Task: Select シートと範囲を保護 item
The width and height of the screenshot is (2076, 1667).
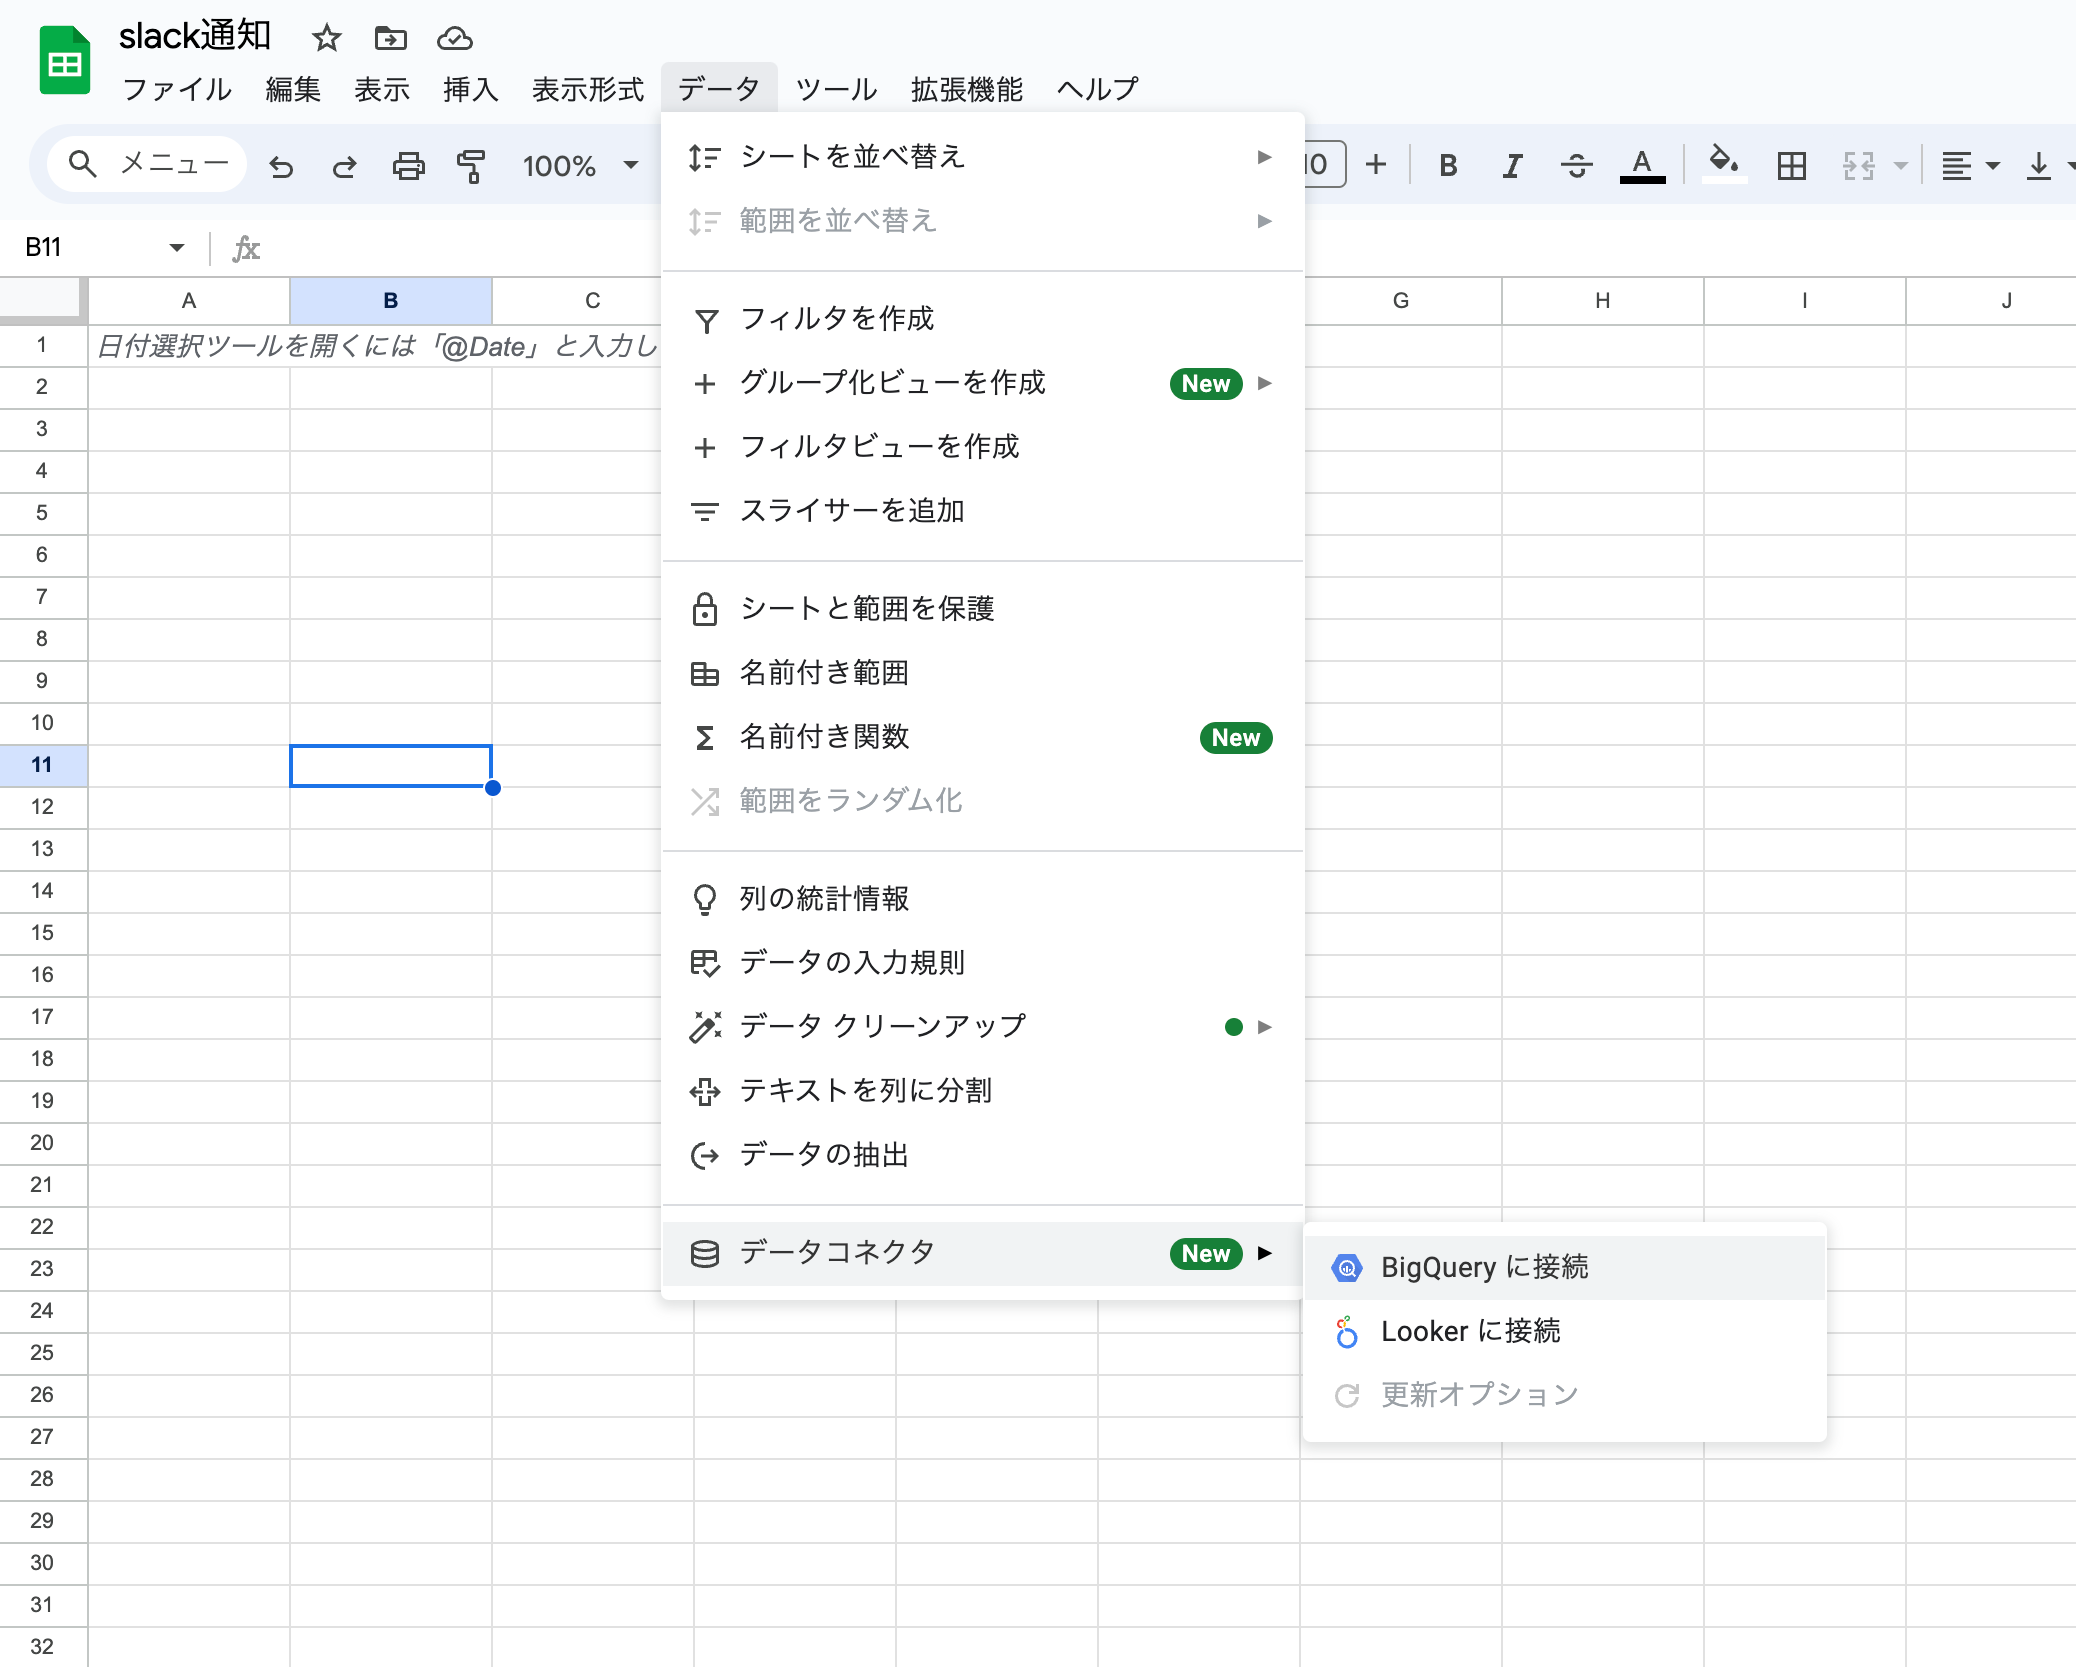Action: [x=982, y=609]
